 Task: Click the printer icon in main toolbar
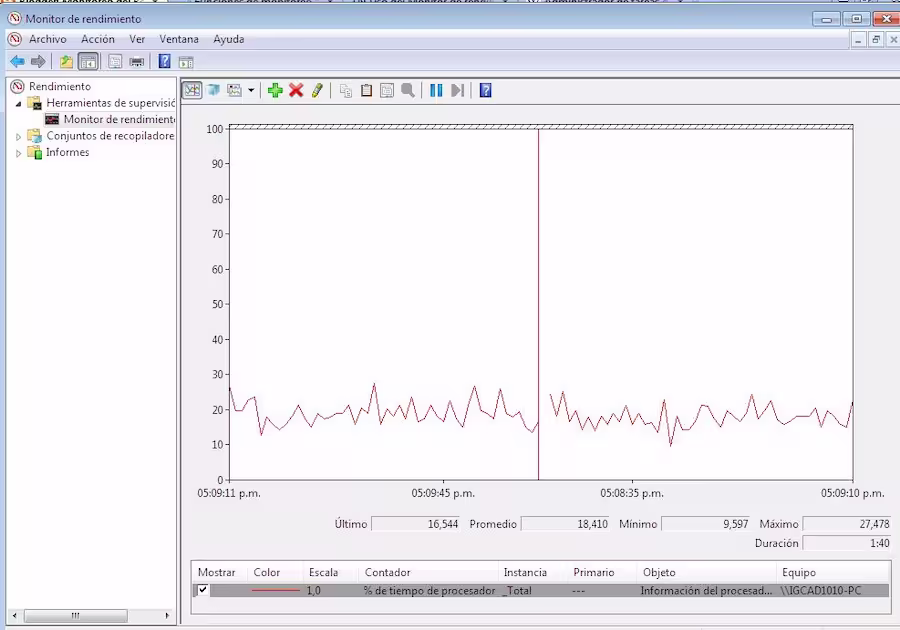(x=137, y=61)
